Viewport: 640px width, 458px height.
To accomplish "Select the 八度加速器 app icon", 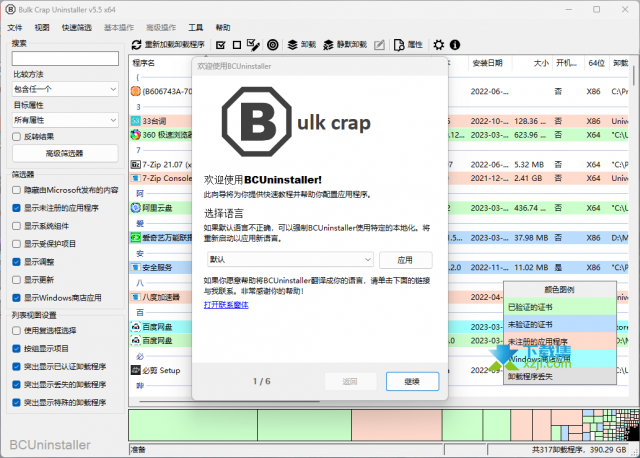I will 136,297.
